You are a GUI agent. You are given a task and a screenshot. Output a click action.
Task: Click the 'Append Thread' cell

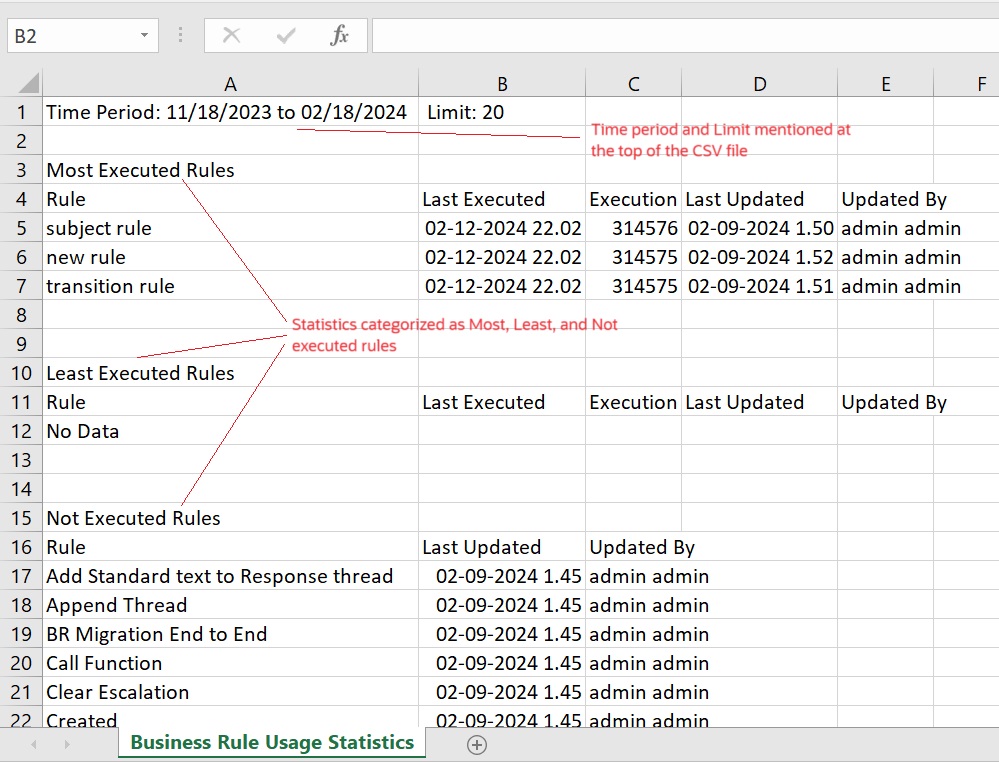(x=231, y=605)
